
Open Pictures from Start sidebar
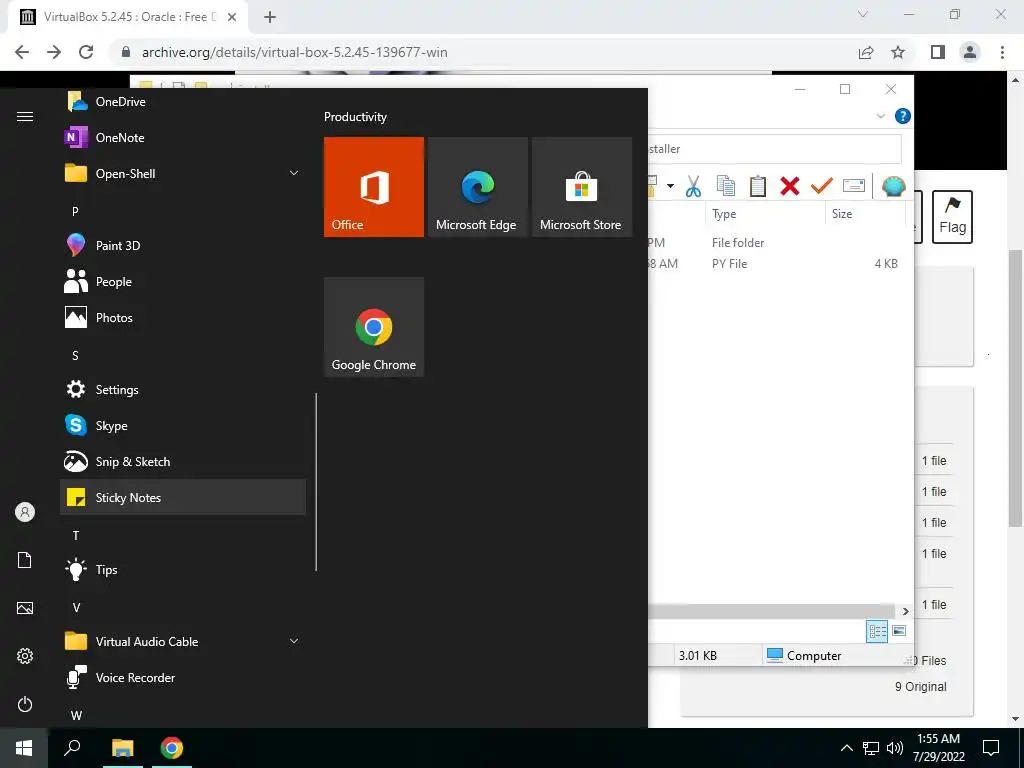click(x=25, y=608)
